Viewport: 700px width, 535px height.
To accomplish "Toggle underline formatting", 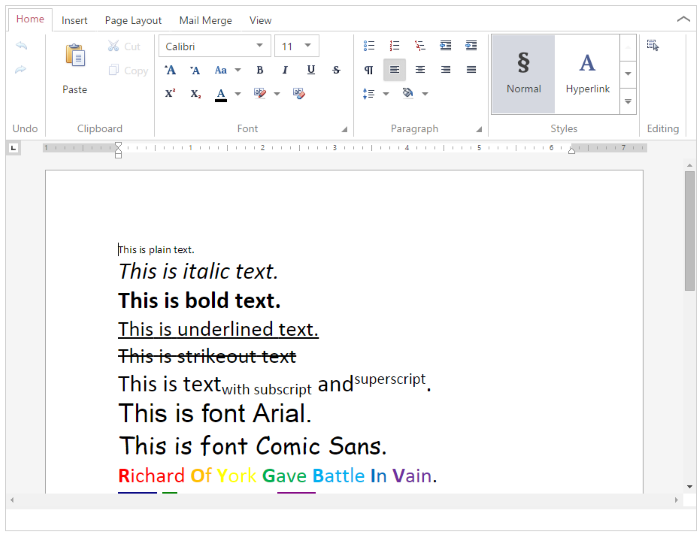I will 311,70.
